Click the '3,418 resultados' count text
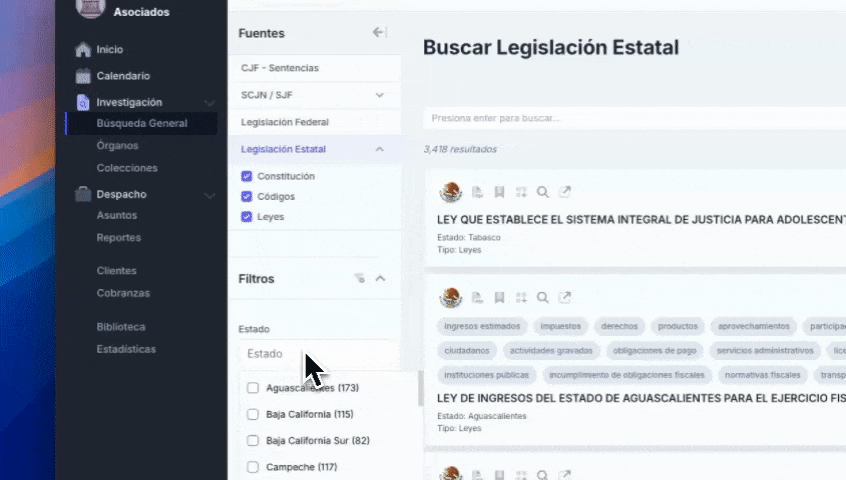 460,149
